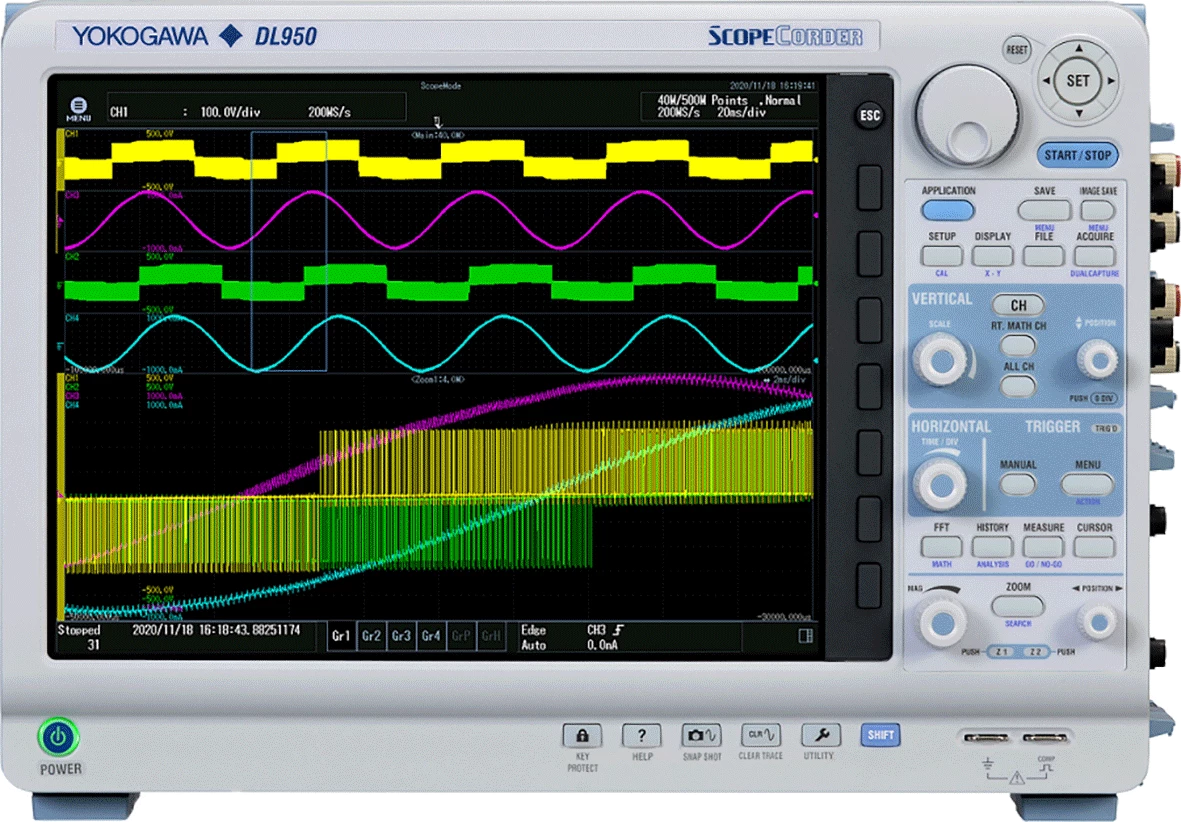Push the soft key directly below ESC
The width and height of the screenshot is (1181, 822).
click(x=870, y=188)
